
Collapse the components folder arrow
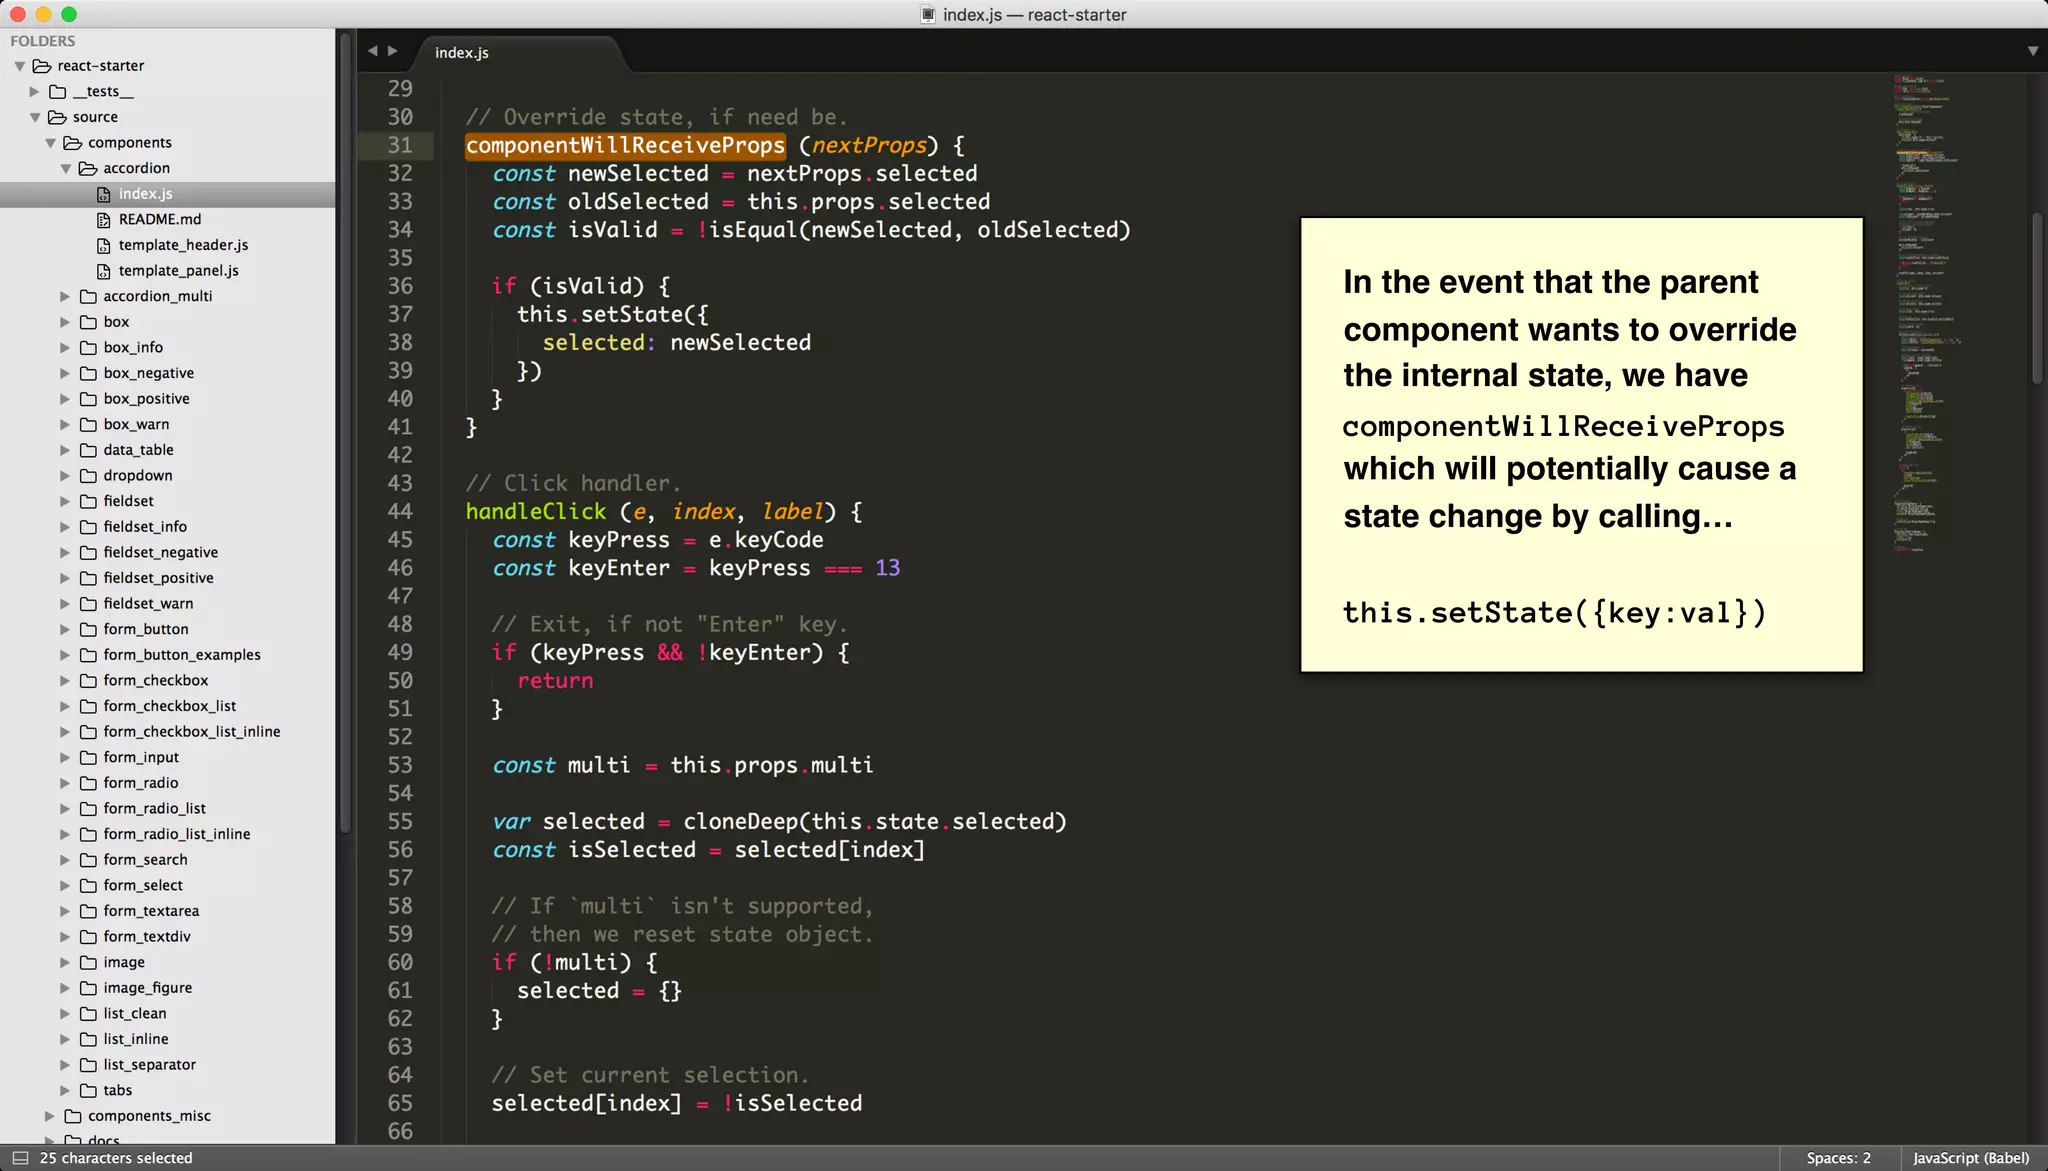[x=50, y=143]
